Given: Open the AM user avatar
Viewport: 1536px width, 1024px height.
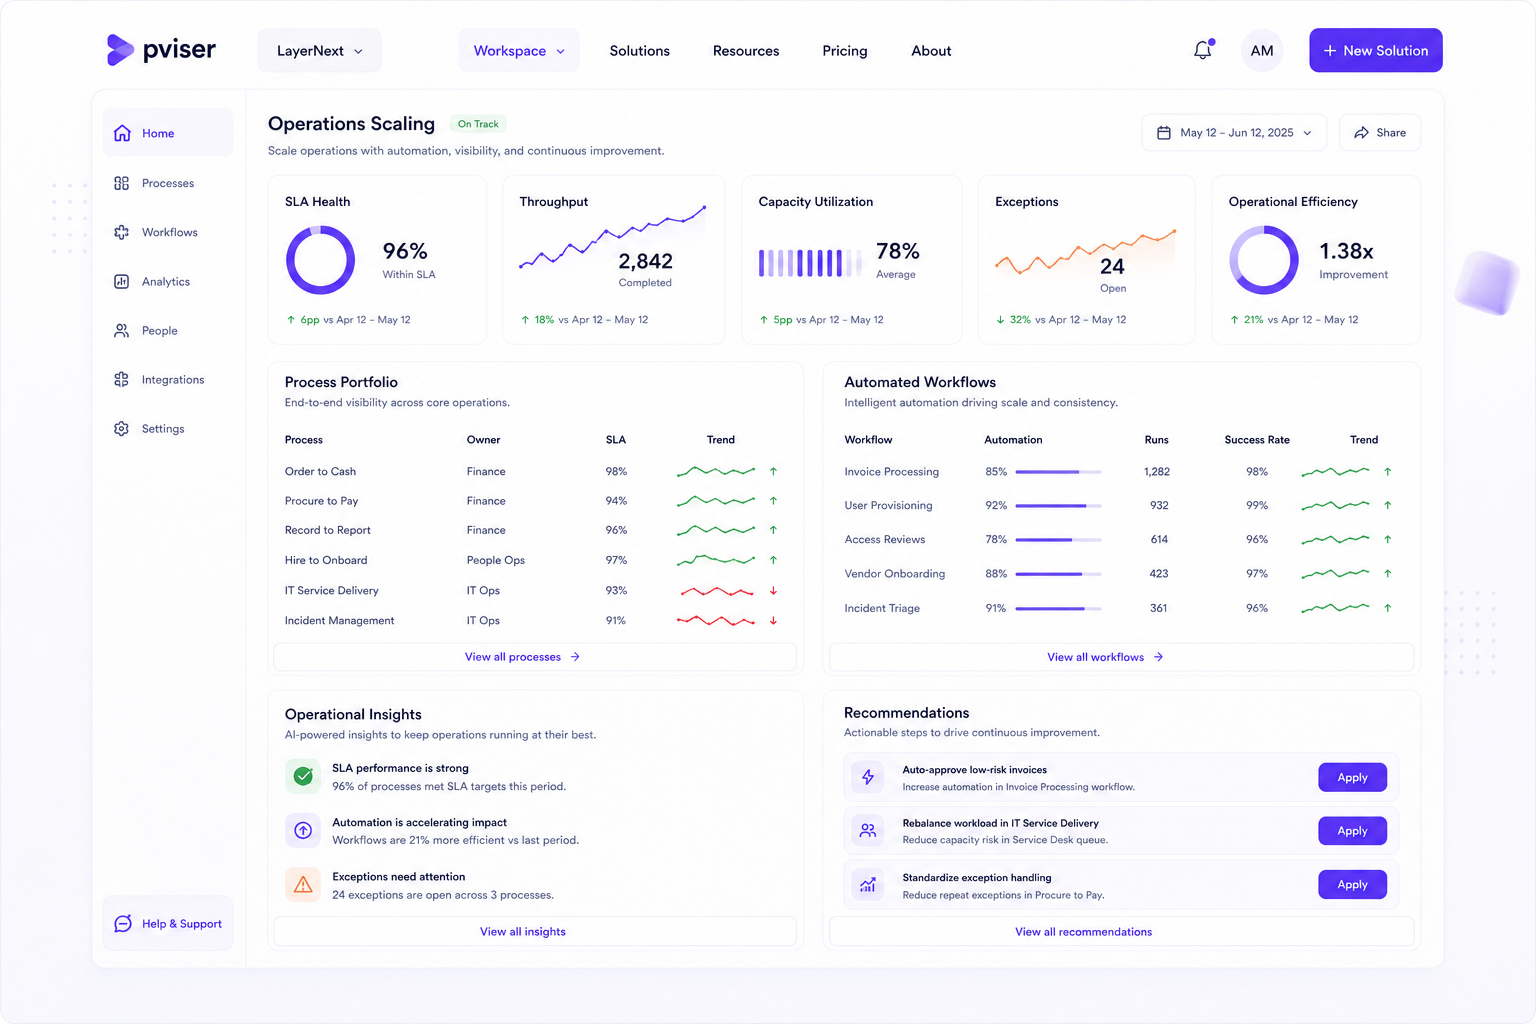Looking at the screenshot, I should tap(1262, 50).
